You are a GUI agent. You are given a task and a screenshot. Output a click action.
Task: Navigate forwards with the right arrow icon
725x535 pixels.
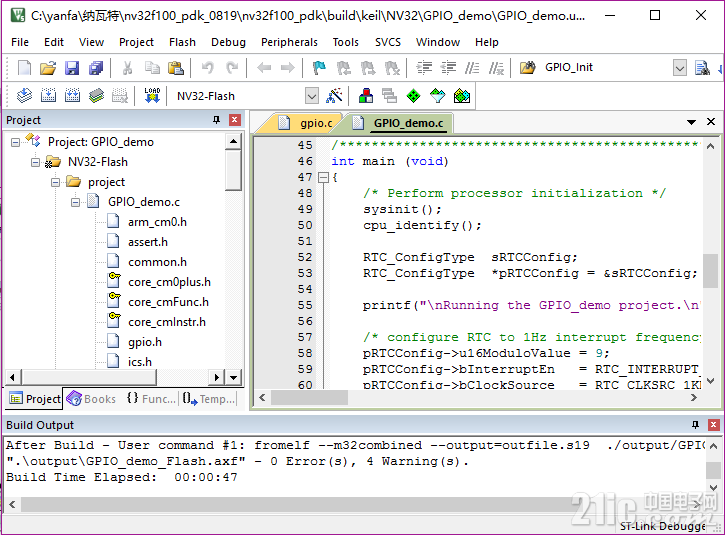288,68
